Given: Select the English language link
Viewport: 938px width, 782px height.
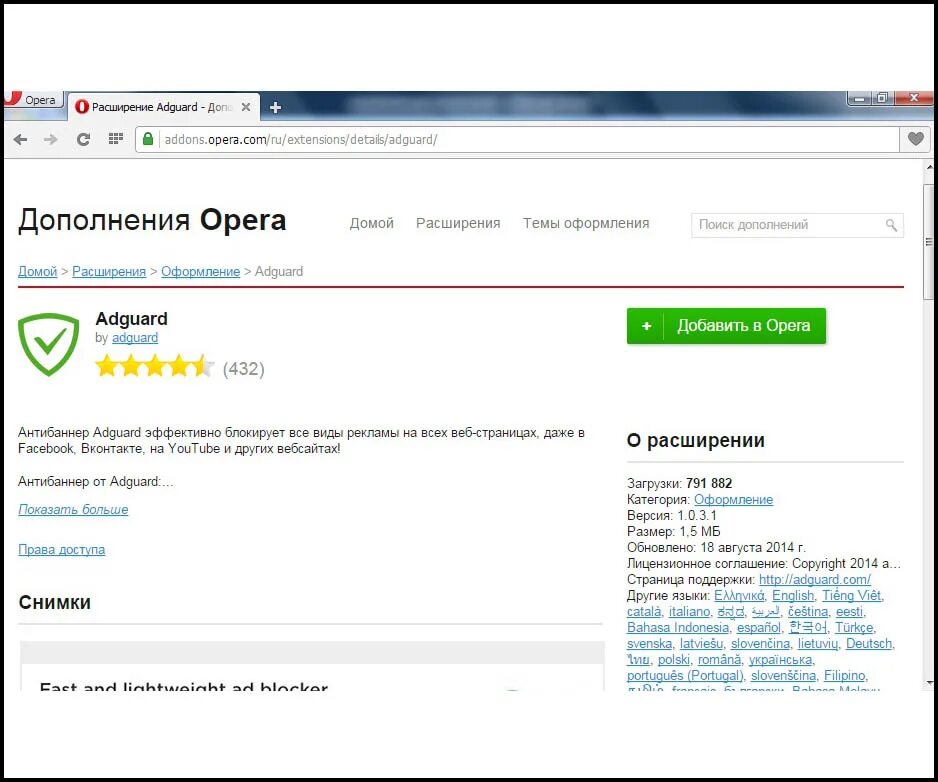Looking at the screenshot, I should point(793,596).
